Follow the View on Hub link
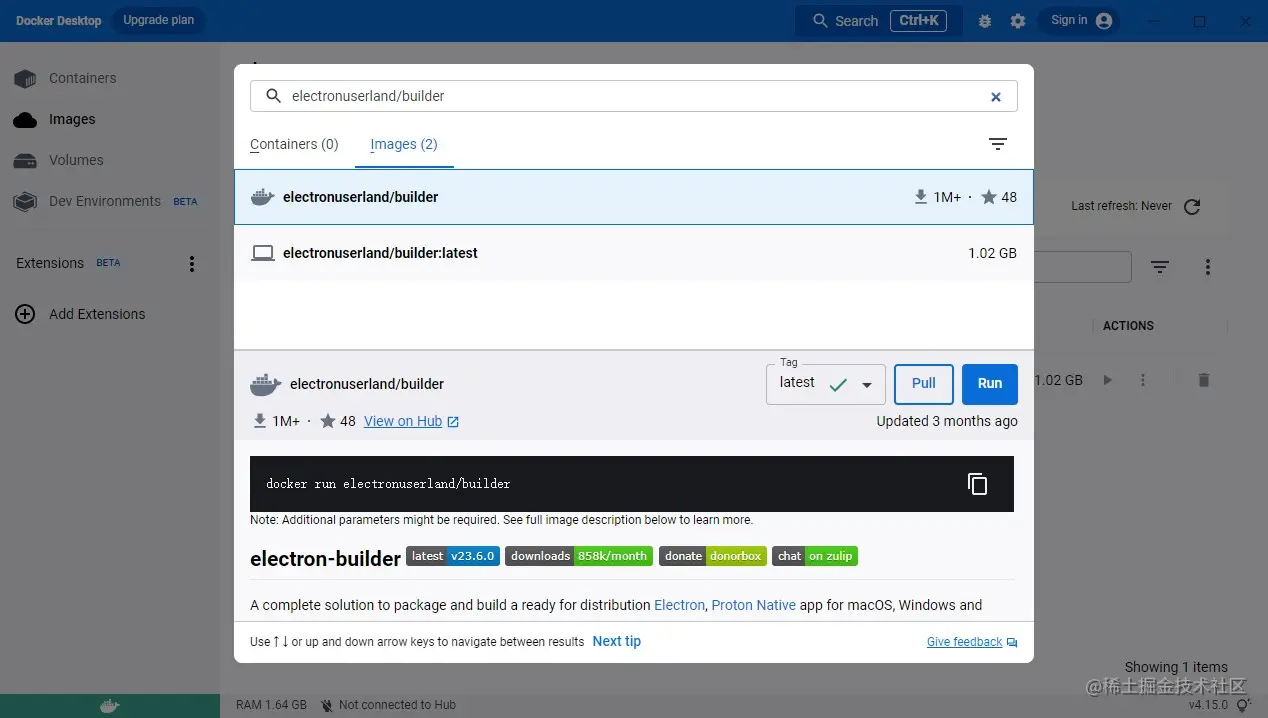Image resolution: width=1268 pixels, height=718 pixels. pos(403,420)
